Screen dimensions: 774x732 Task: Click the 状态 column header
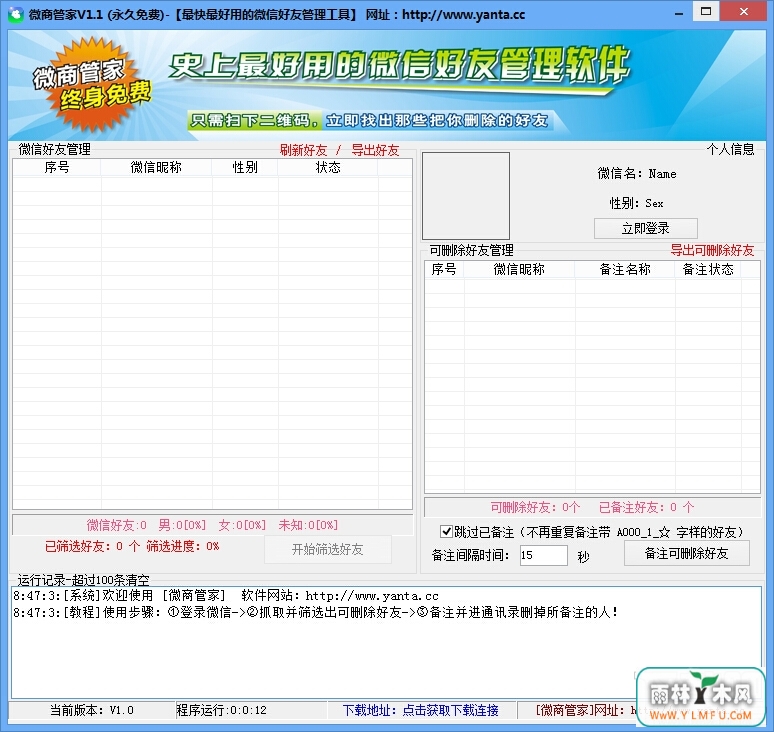328,167
